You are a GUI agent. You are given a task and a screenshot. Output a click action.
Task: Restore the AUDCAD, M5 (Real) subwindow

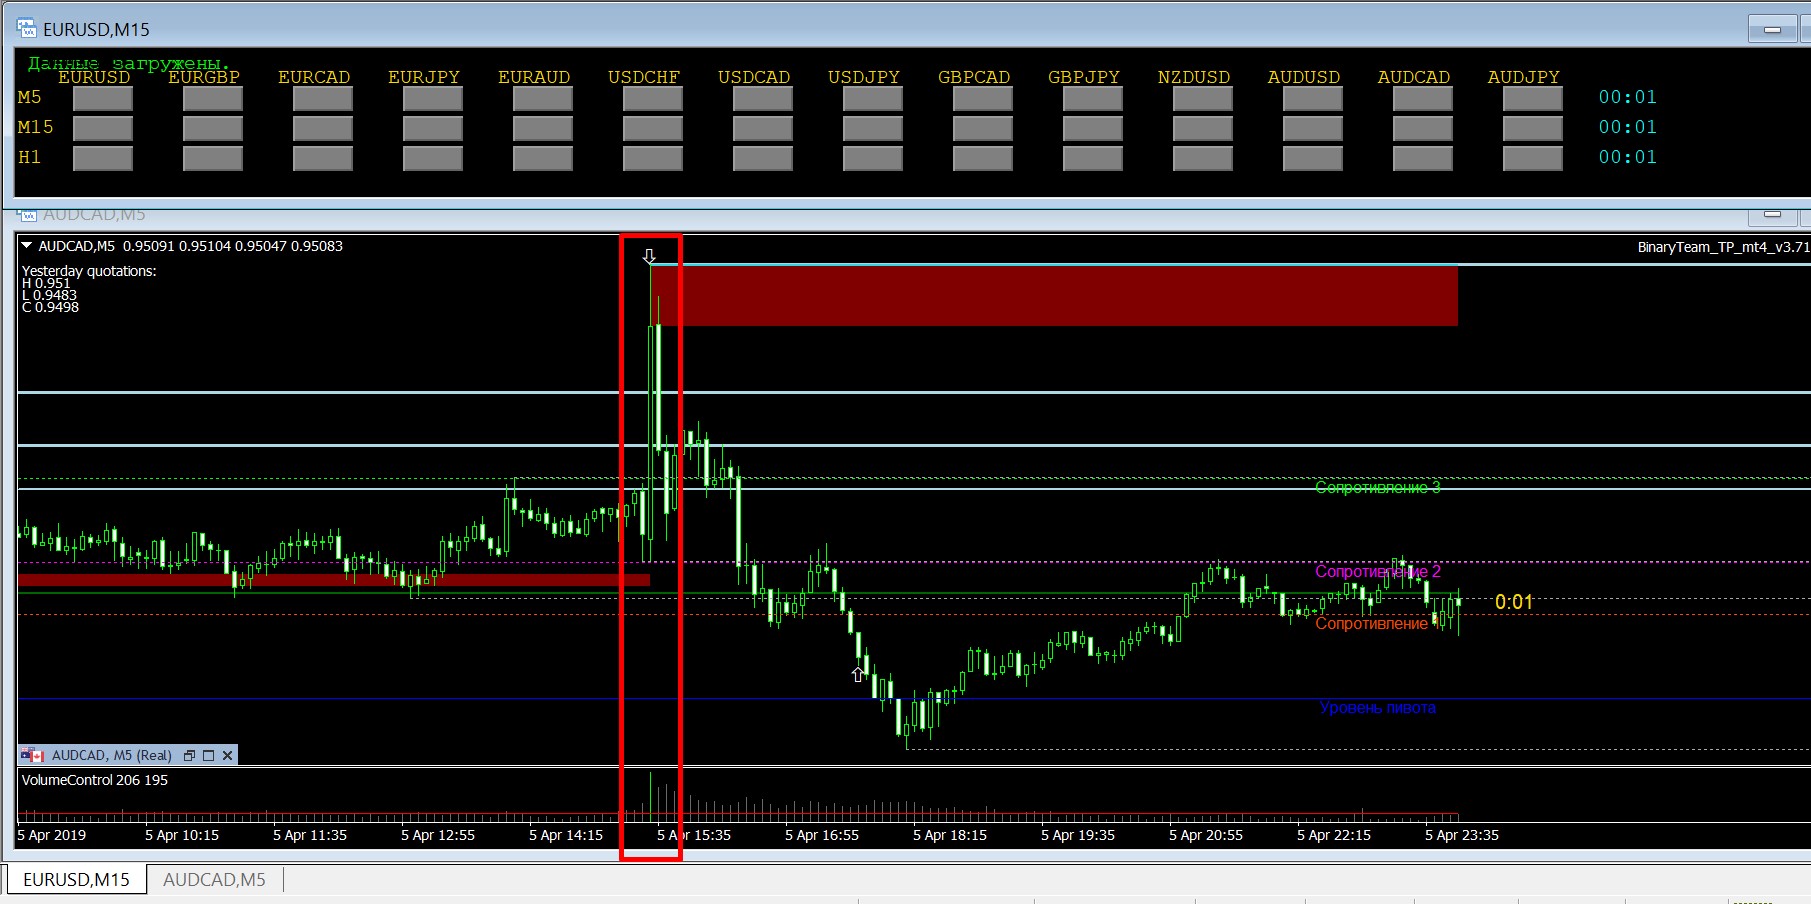(189, 755)
